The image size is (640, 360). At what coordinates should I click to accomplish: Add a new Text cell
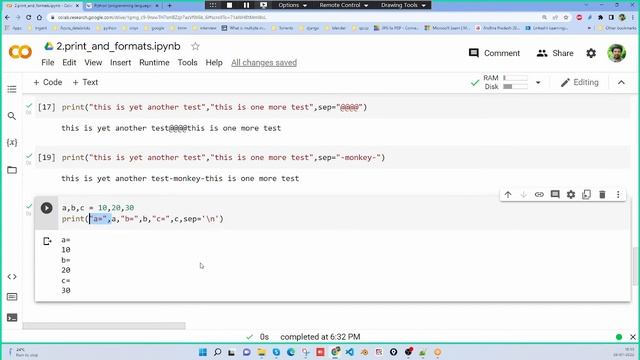coord(85,82)
